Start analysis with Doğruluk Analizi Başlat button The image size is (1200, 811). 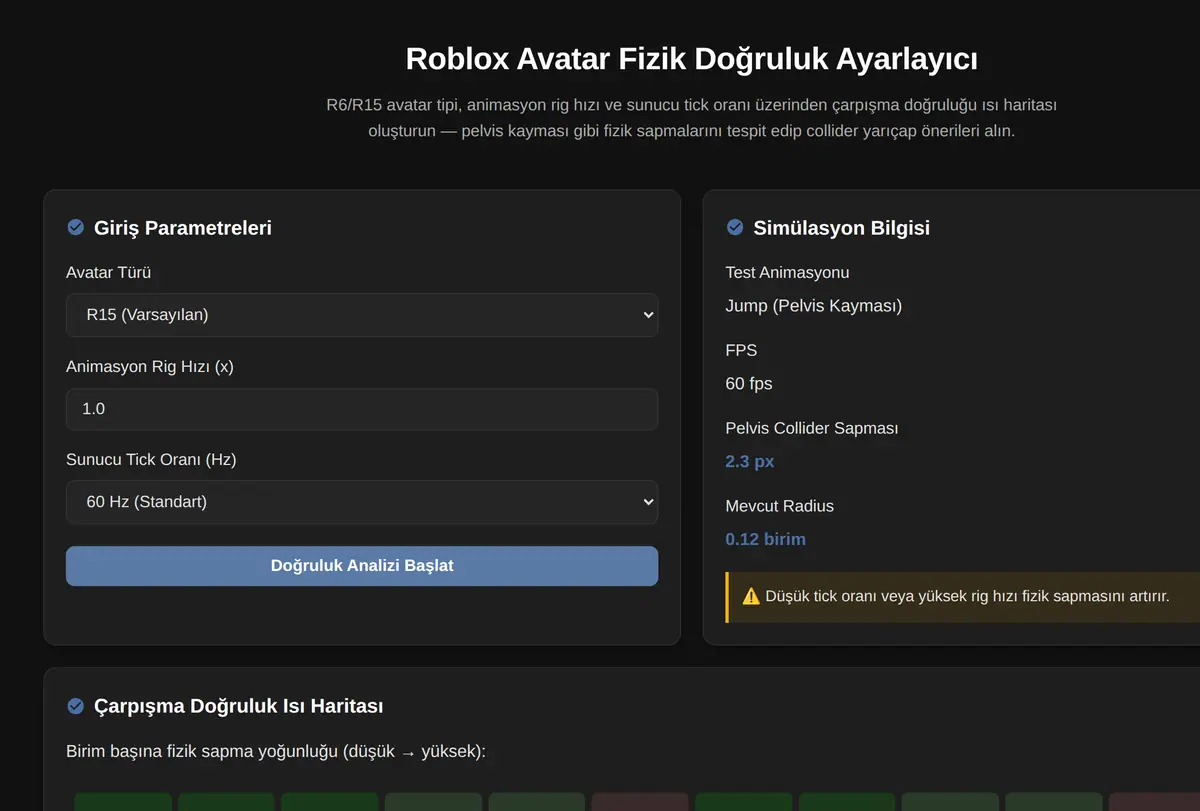(362, 566)
